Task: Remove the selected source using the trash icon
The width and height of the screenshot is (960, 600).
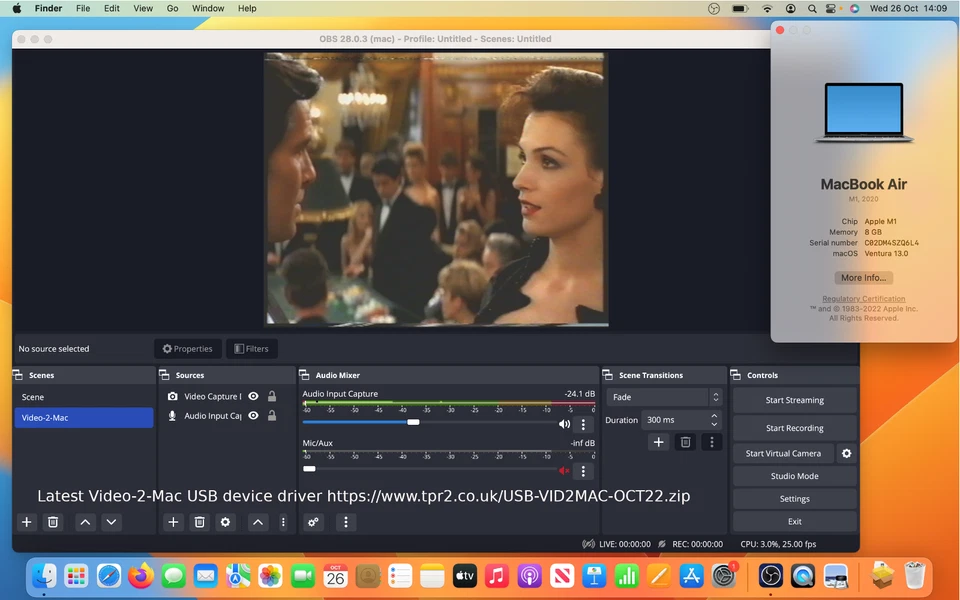Action: pos(200,521)
